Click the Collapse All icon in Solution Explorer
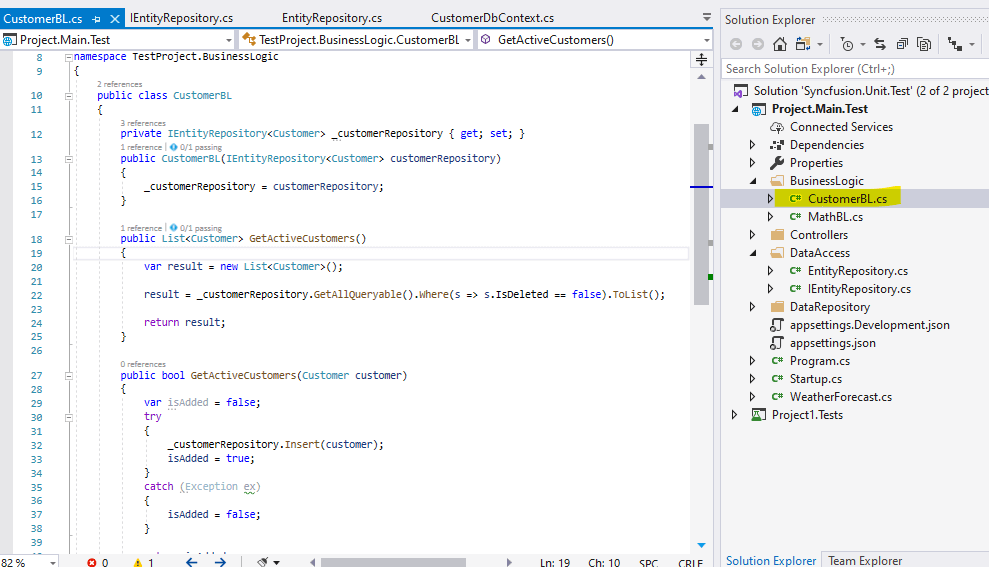This screenshot has height=567, width=989. pos(902,44)
